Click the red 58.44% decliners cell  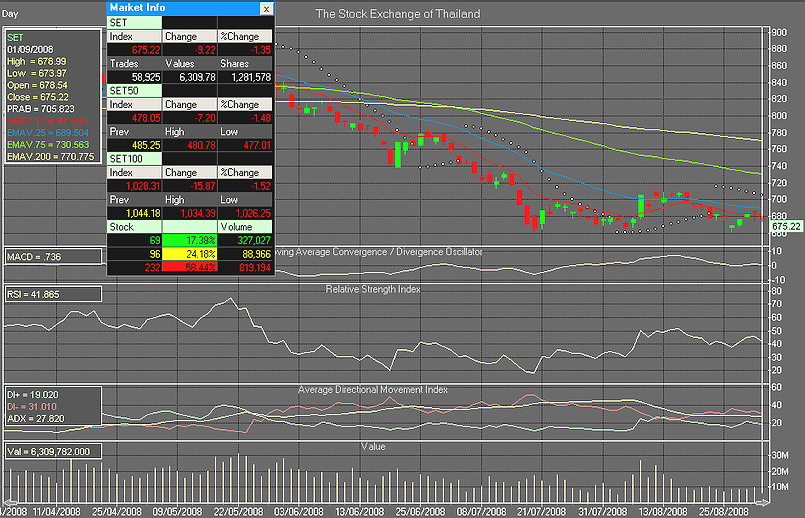189,267
